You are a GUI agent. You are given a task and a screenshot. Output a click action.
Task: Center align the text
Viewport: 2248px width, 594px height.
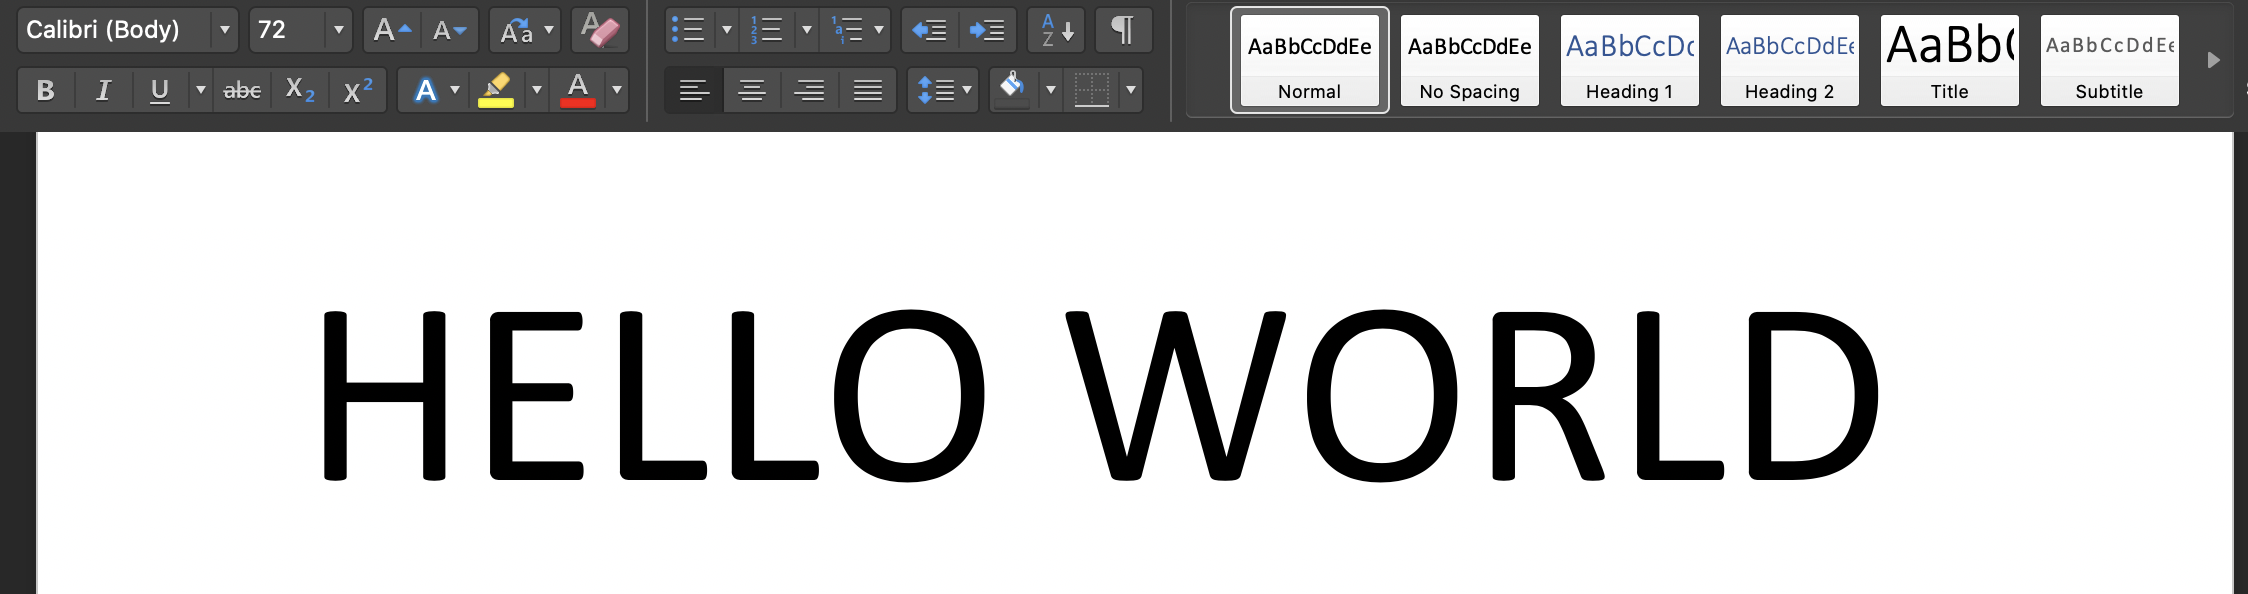tap(751, 90)
